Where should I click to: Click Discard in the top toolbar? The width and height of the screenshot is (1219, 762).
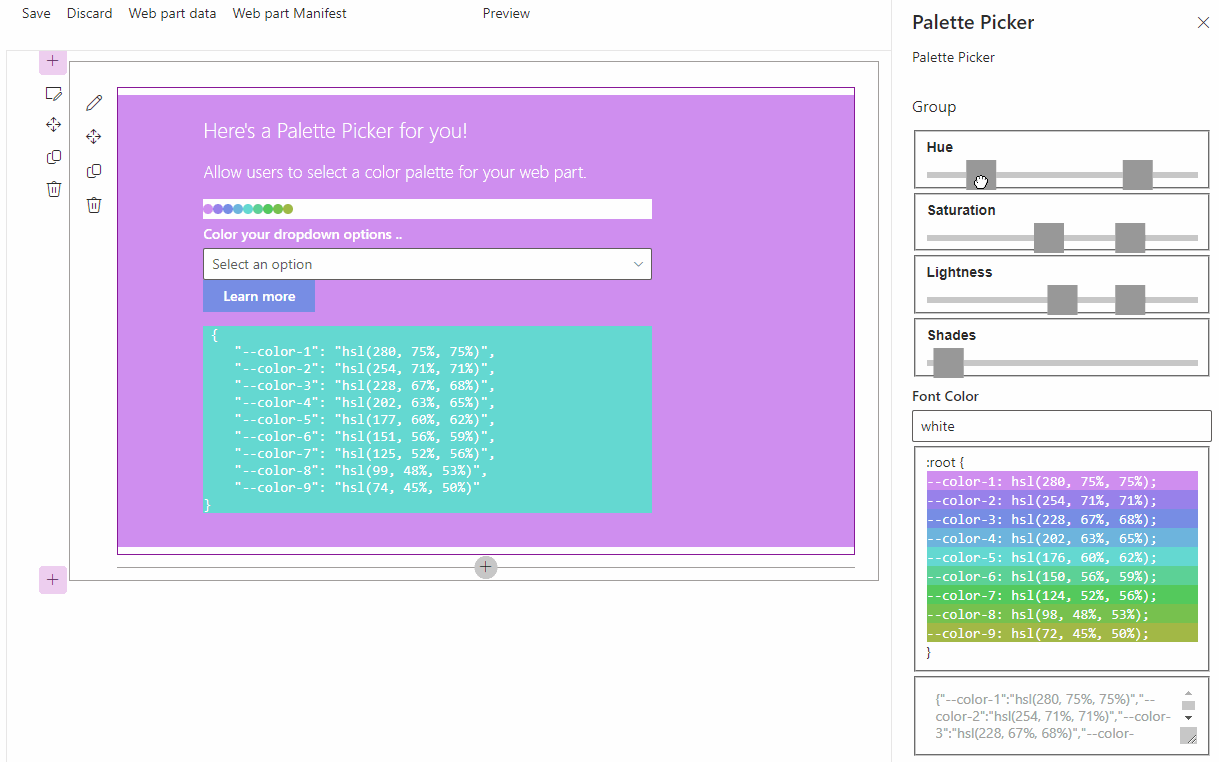tap(90, 13)
